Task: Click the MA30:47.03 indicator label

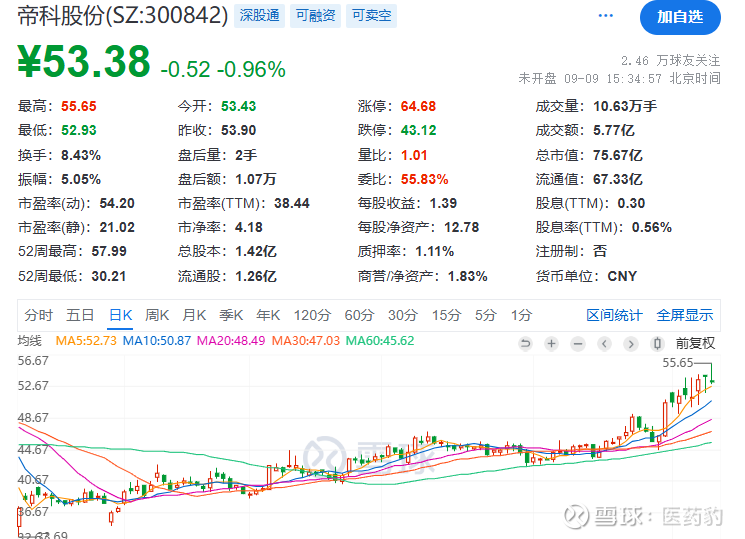Action: click(x=306, y=341)
